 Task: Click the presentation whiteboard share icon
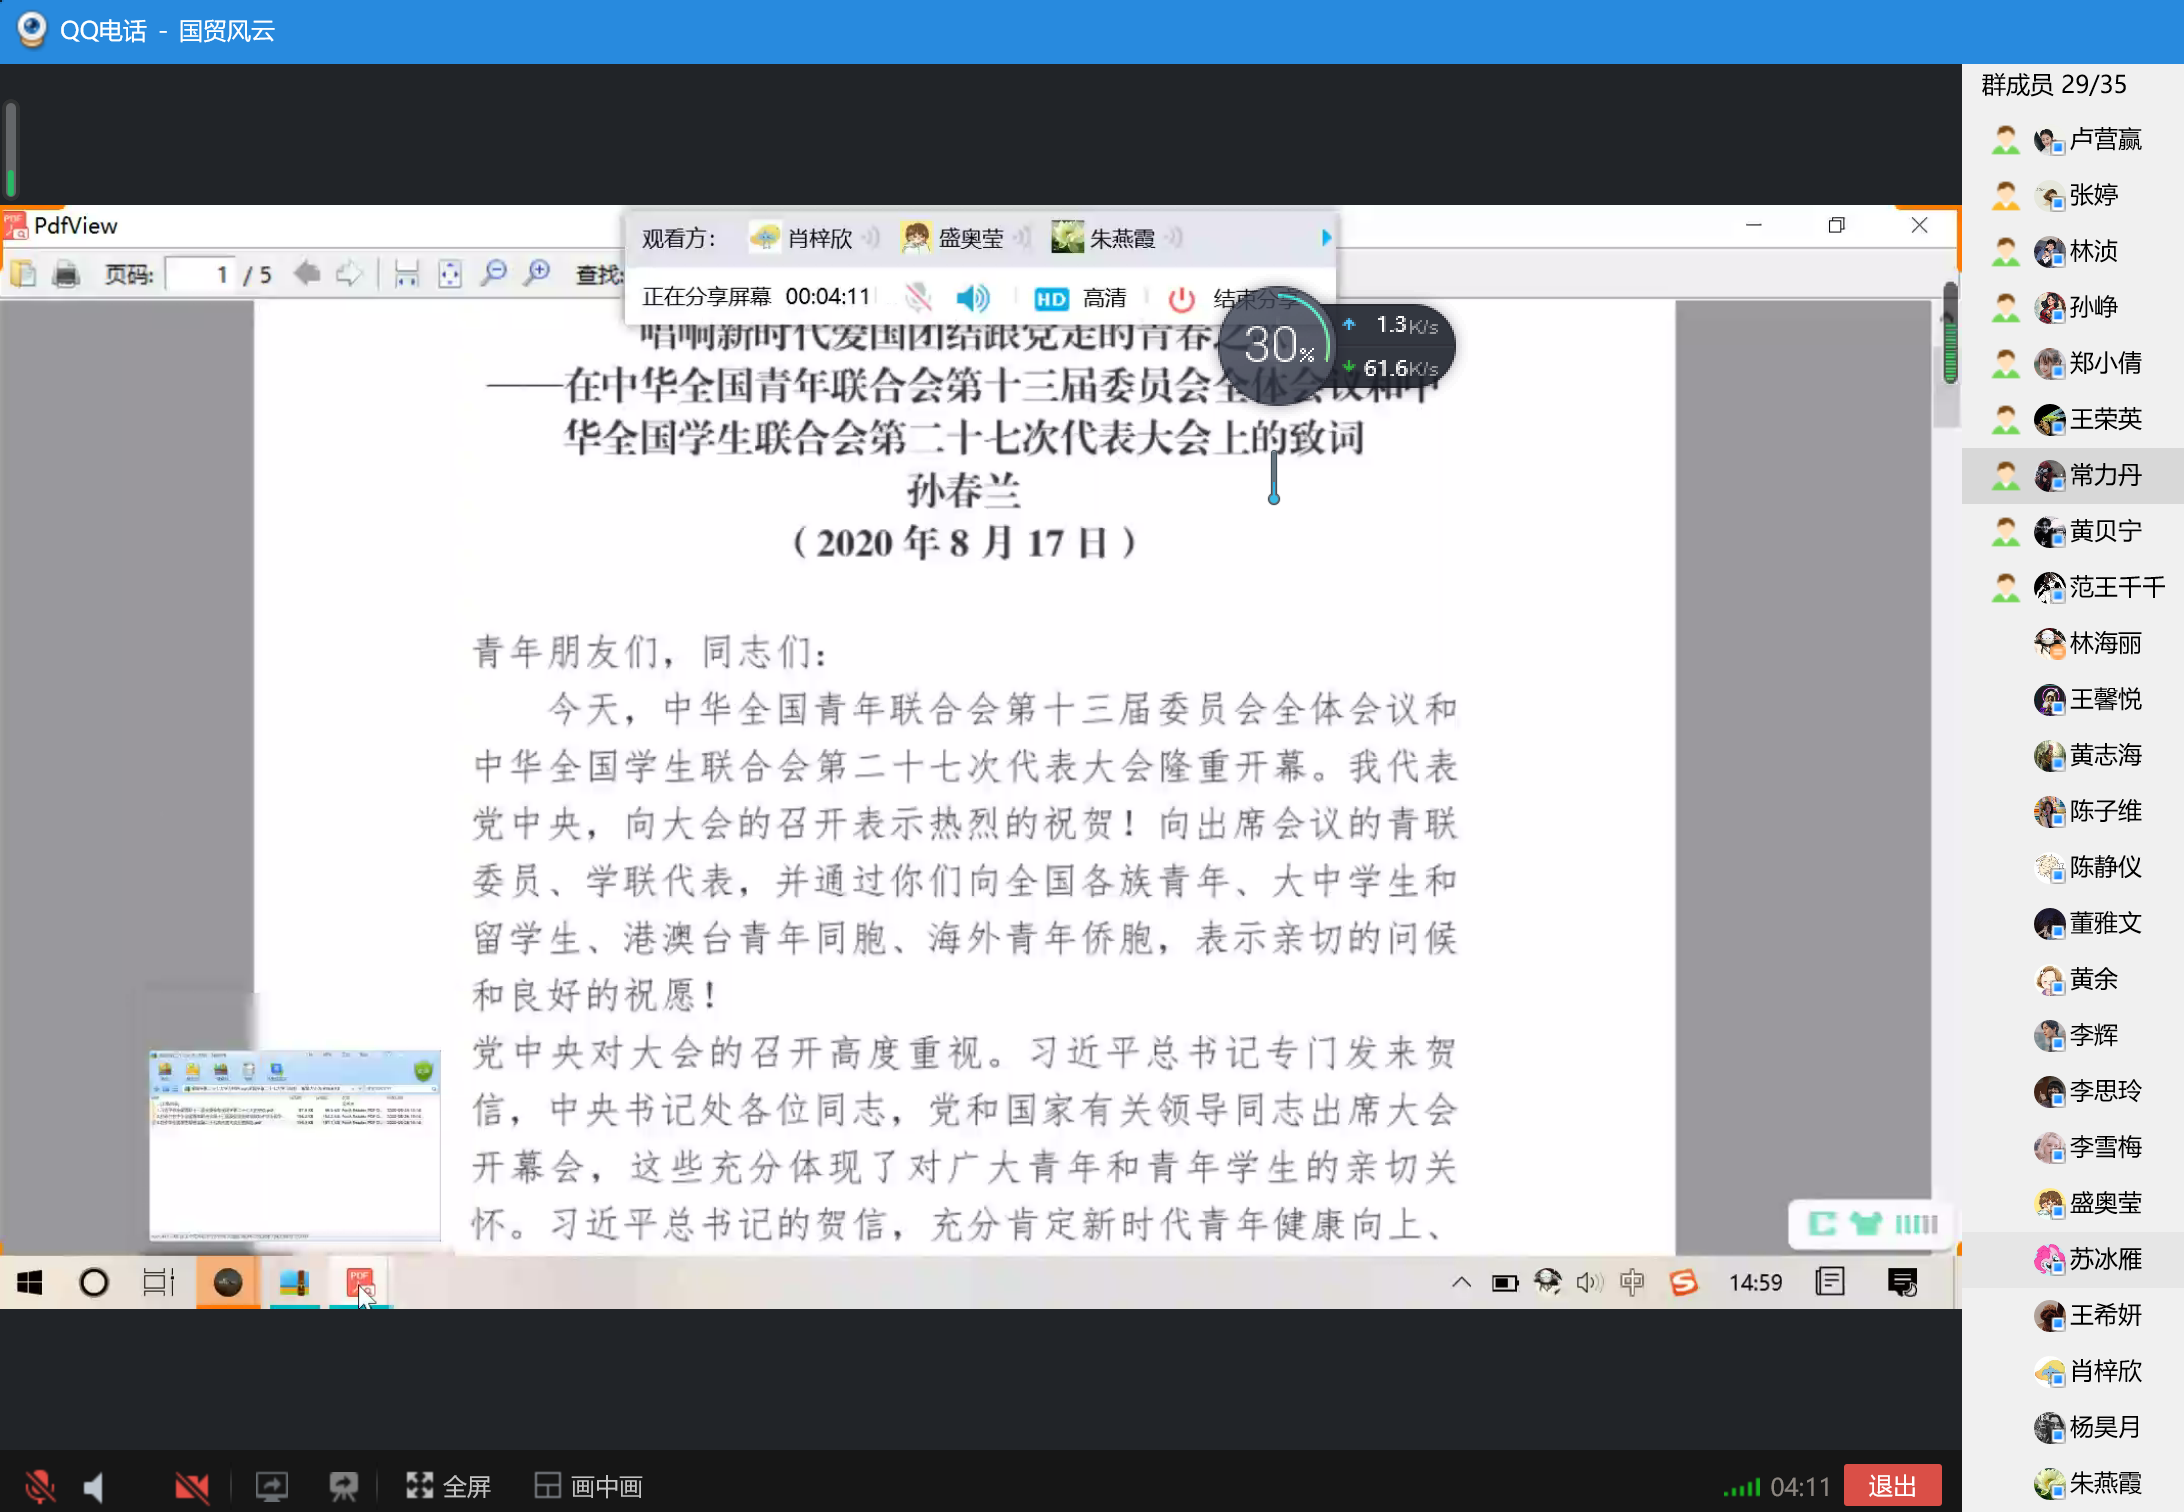tap(343, 1487)
